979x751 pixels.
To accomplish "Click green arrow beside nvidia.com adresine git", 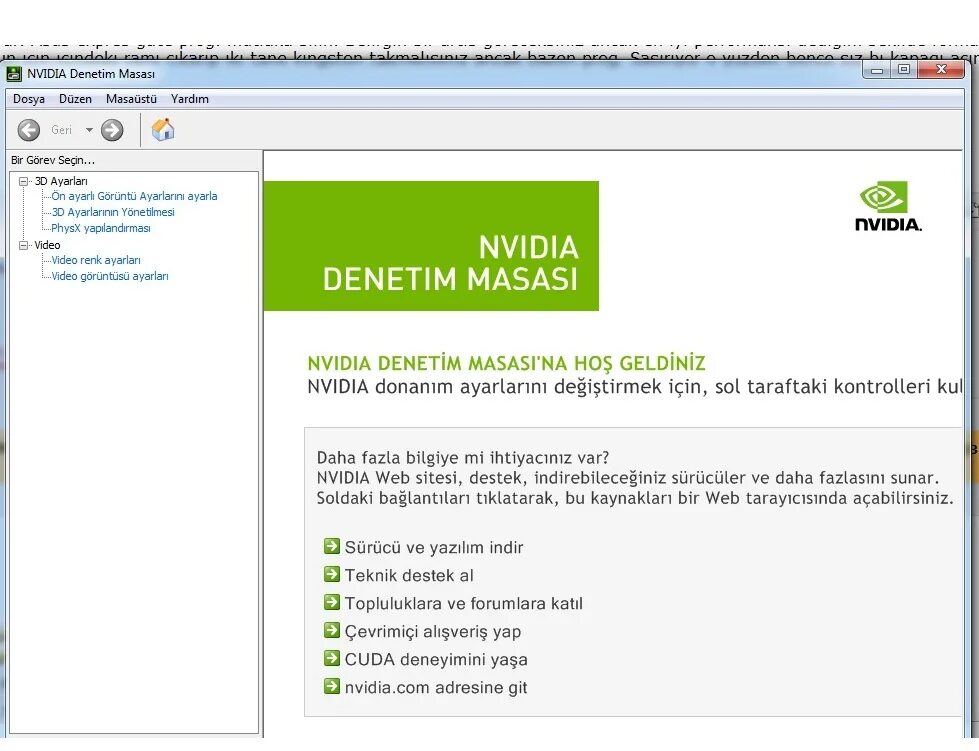I will tap(332, 687).
